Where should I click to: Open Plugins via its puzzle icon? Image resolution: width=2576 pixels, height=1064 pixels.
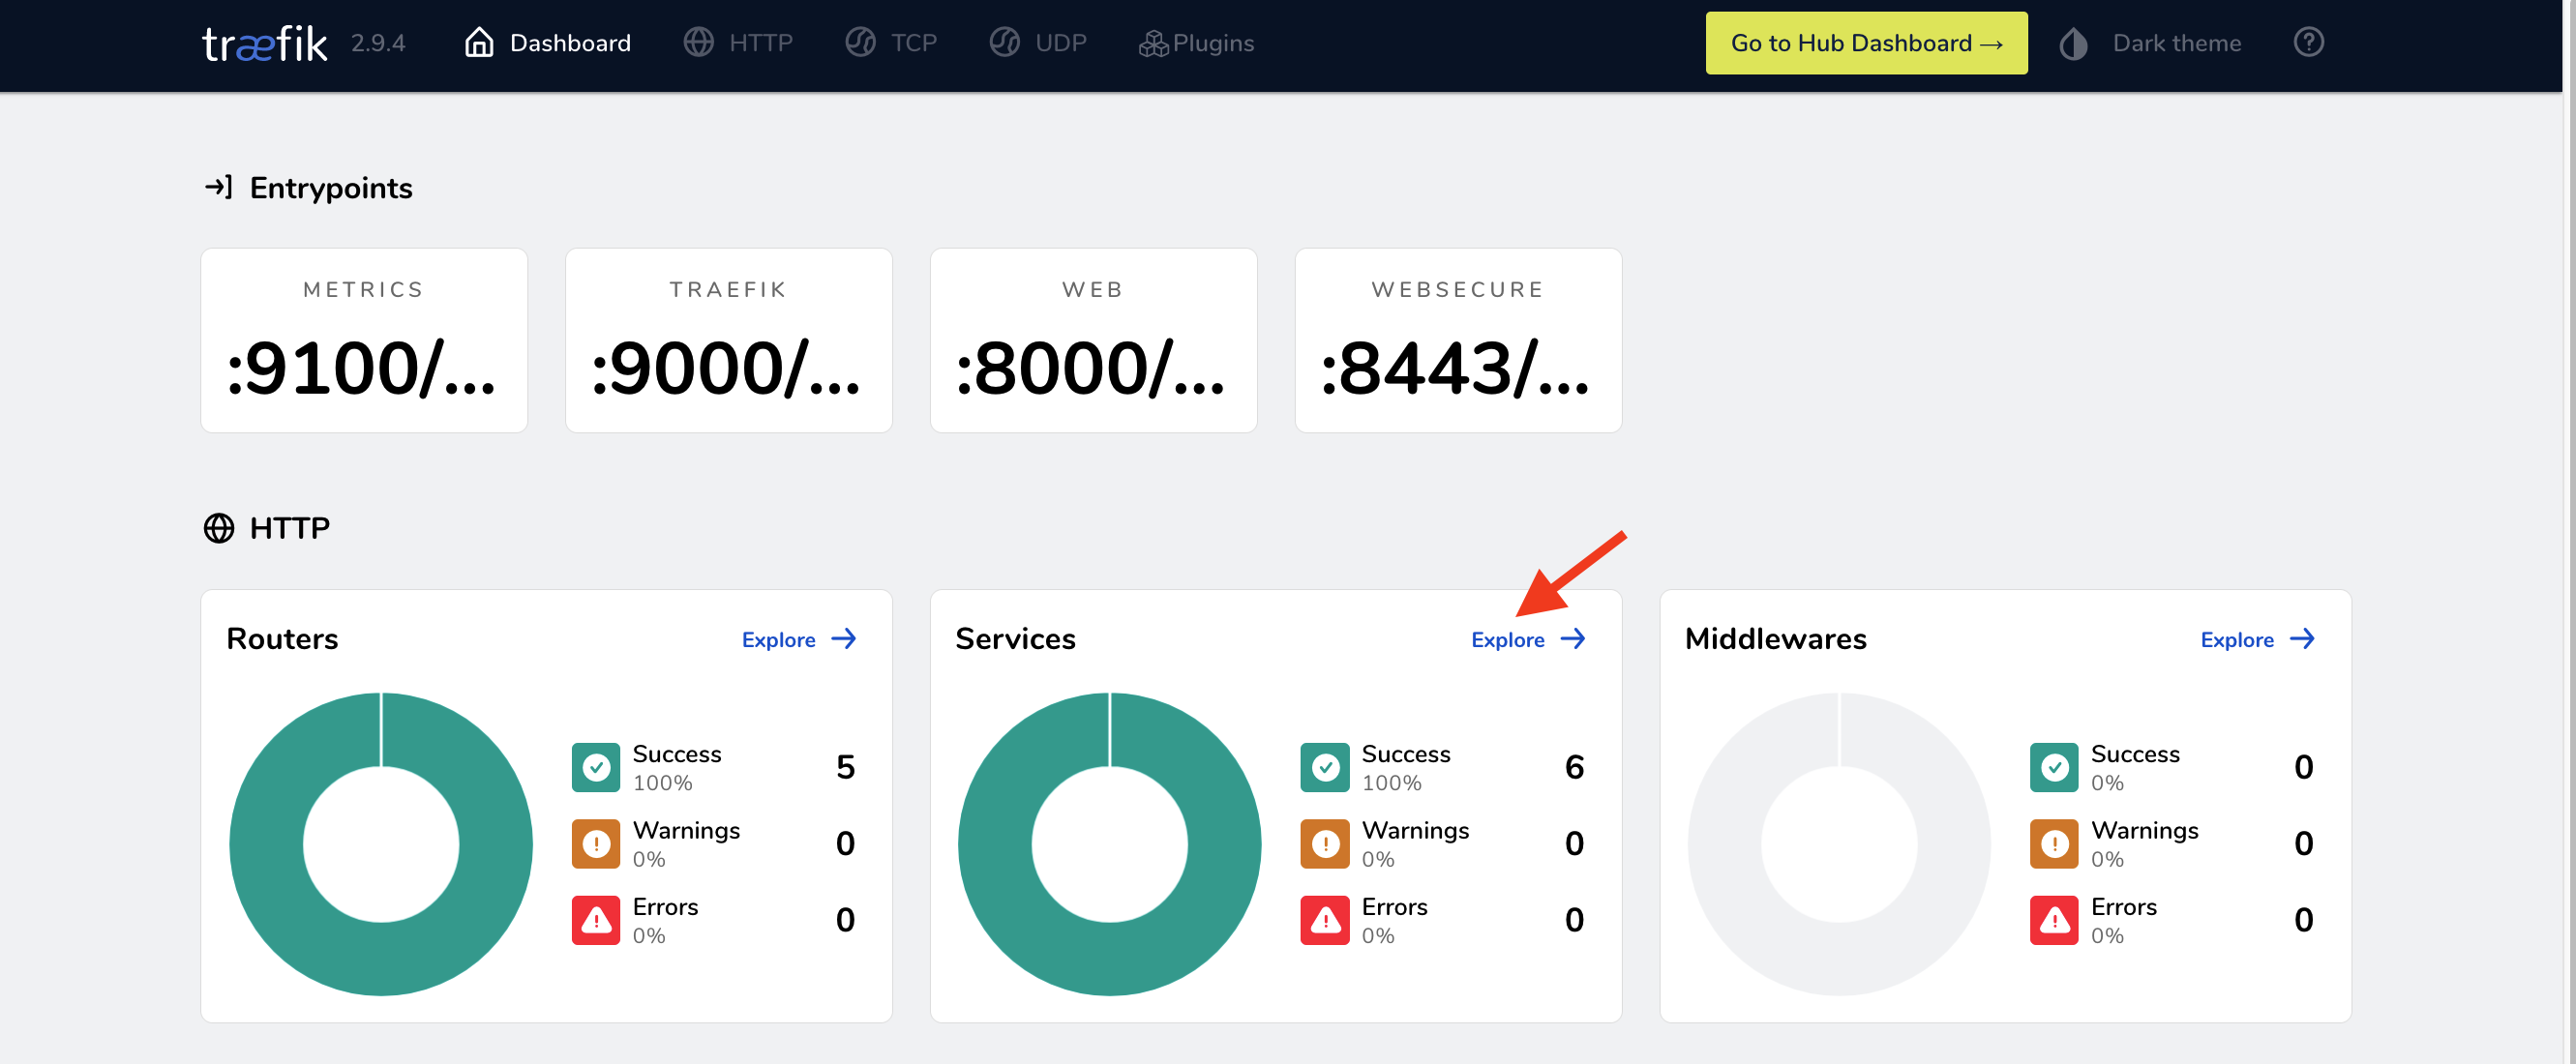coord(1152,42)
